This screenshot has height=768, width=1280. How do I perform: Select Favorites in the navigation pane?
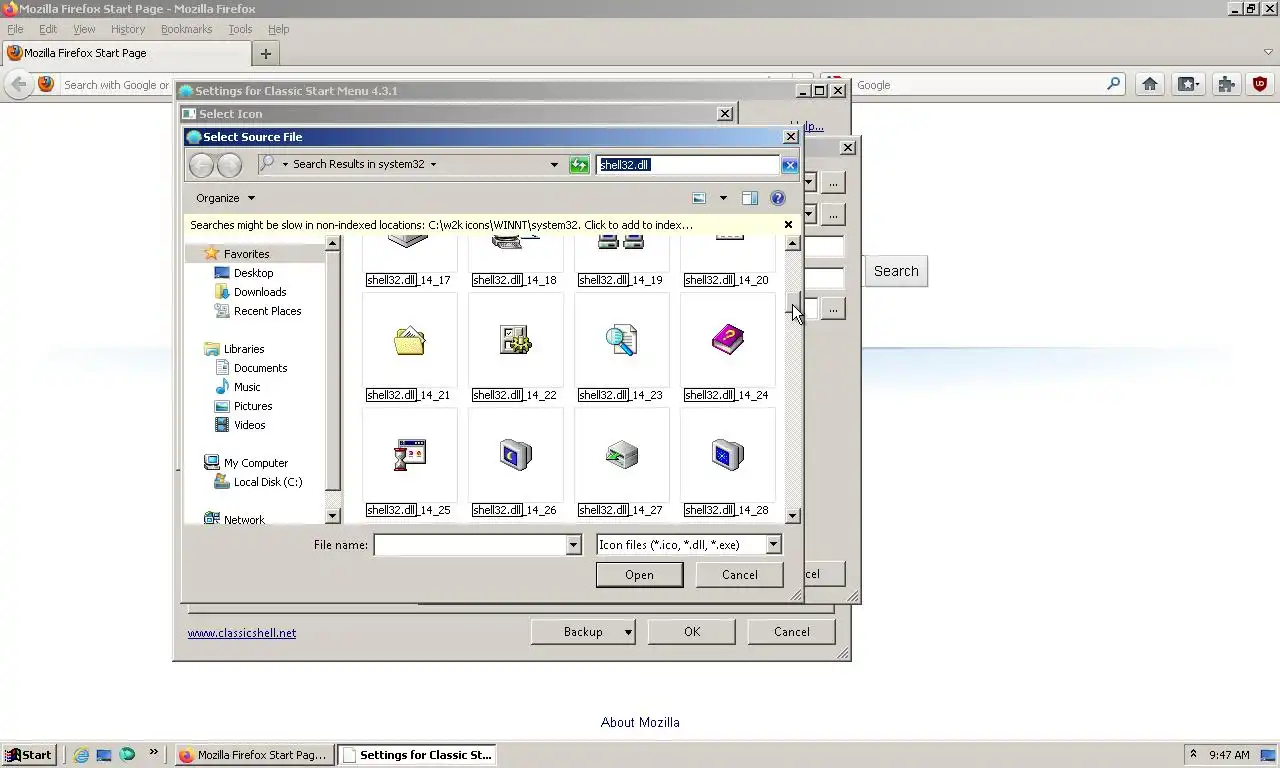click(x=246, y=254)
